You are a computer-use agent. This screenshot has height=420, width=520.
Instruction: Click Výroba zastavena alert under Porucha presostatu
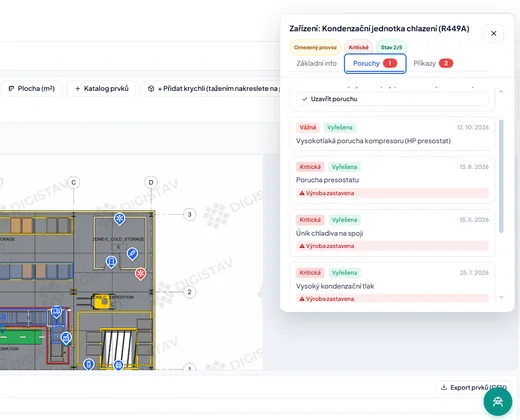tap(392, 193)
